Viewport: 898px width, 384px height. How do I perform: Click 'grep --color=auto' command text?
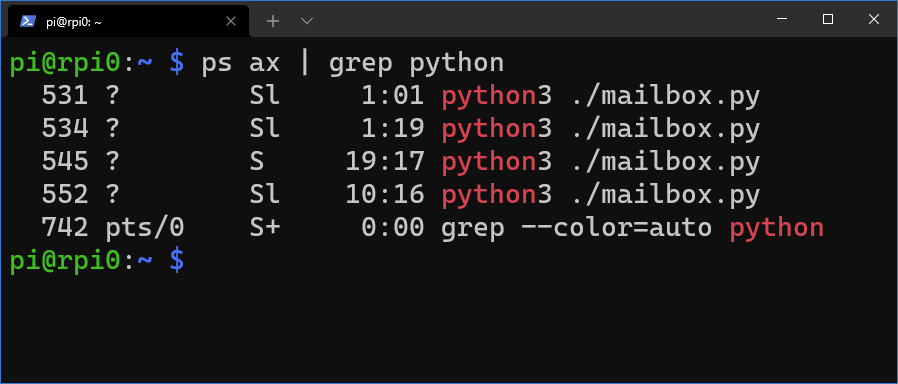click(577, 228)
